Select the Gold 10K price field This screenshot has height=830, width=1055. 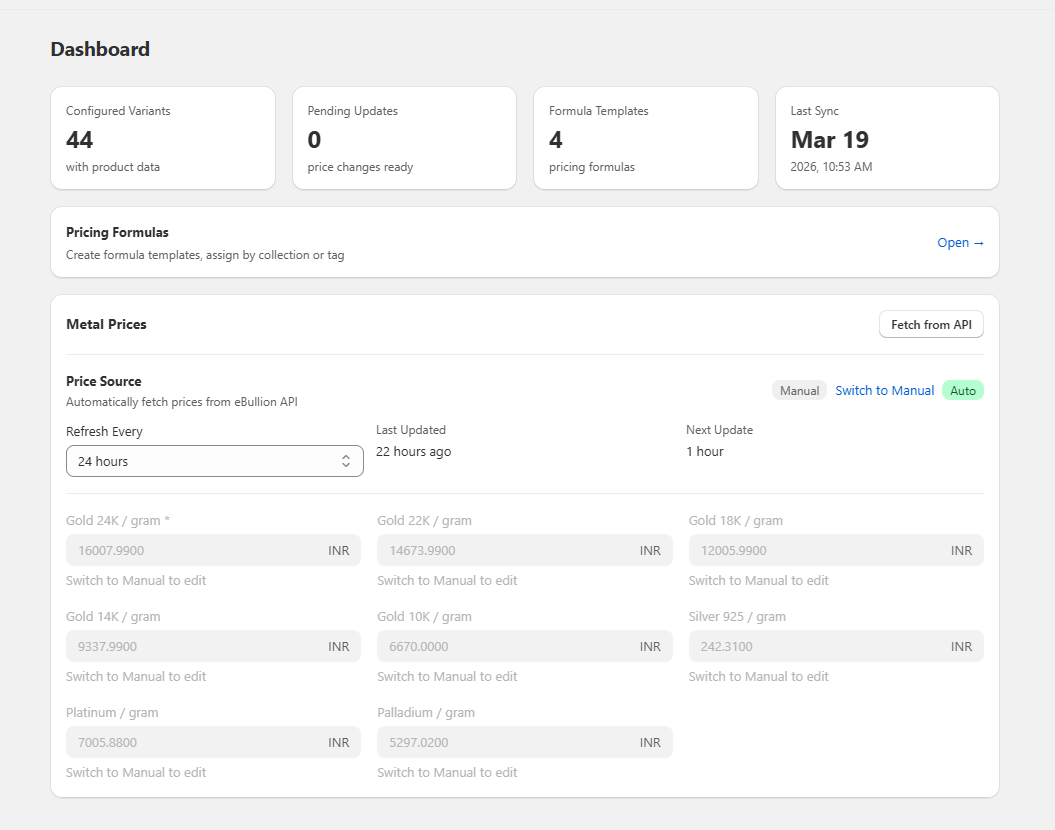click(524, 646)
